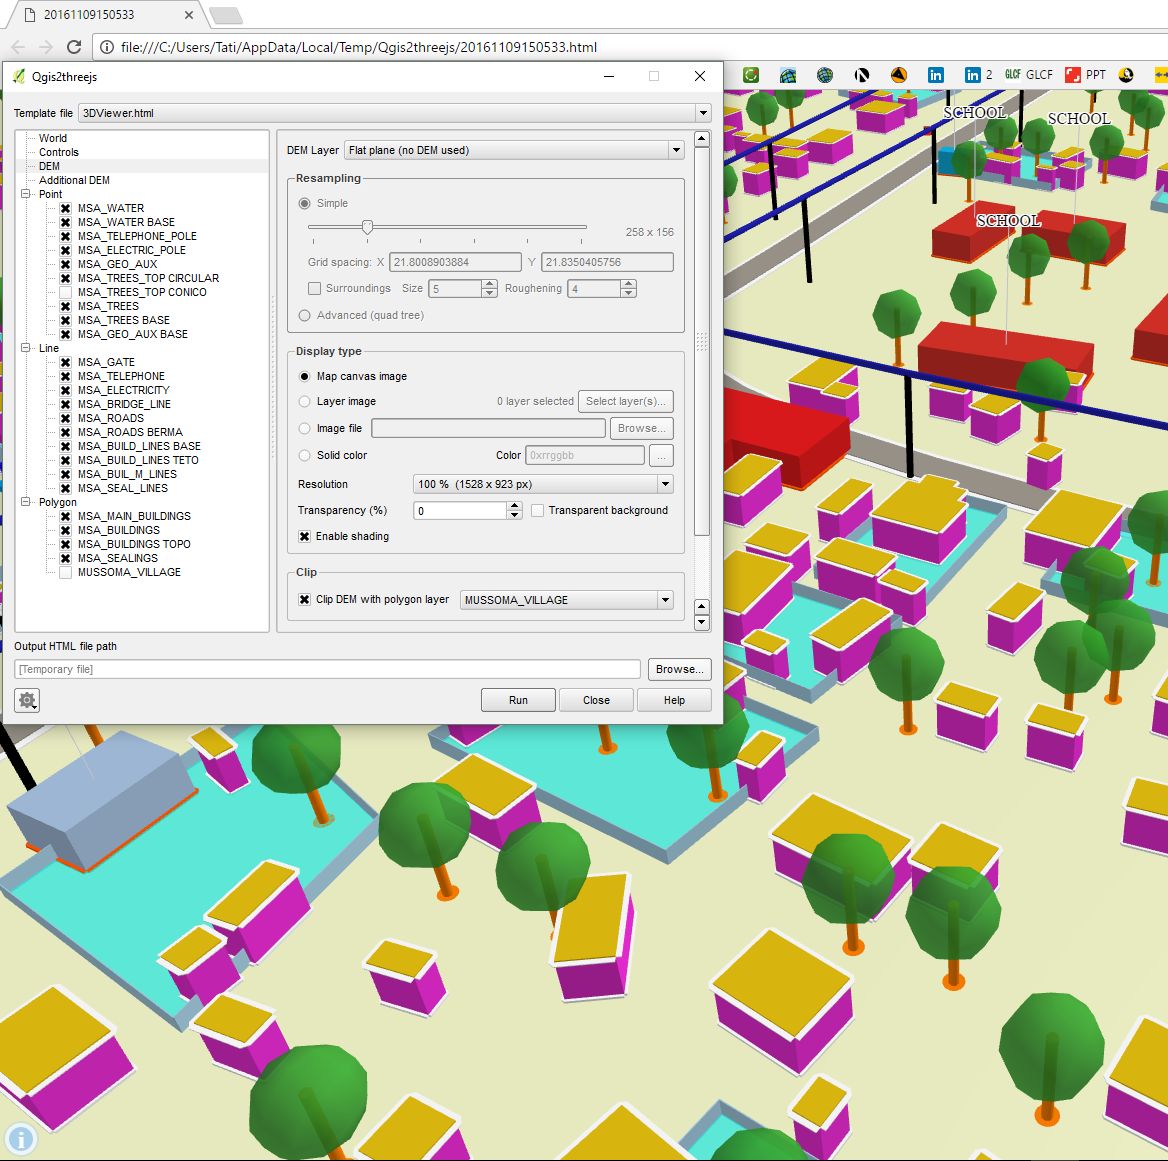Click the orange triangle bookmark icon
This screenshot has width=1168, height=1161.
tap(899, 74)
